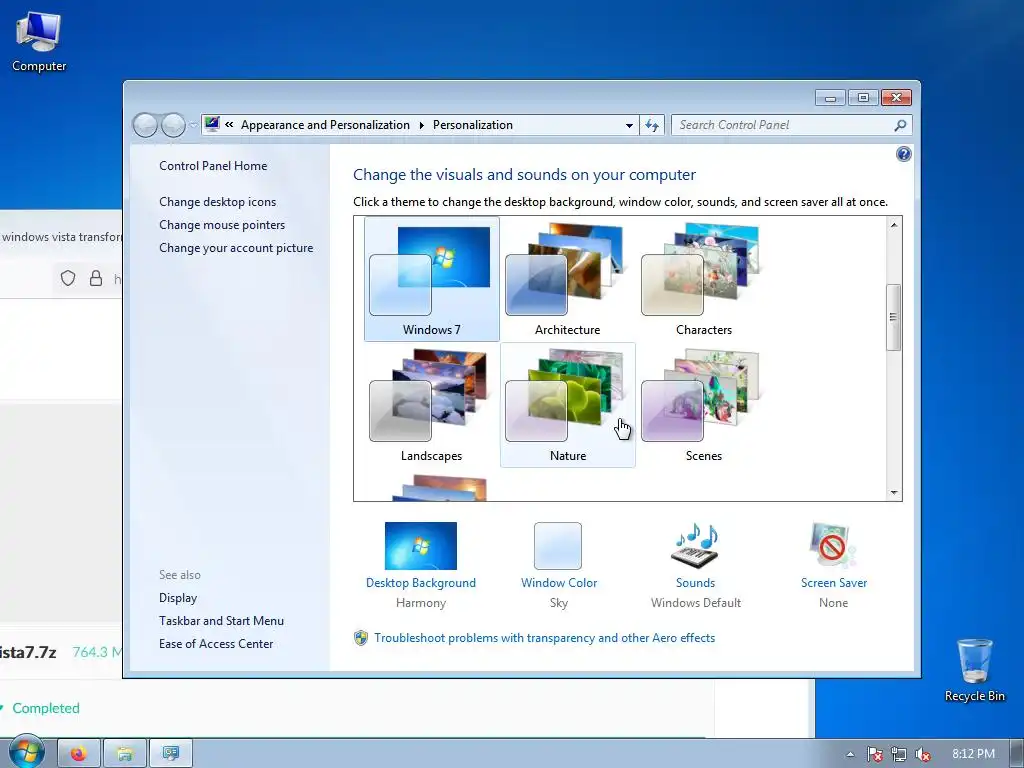
Task: Select the Architecture theme
Action: click(x=568, y=279)
